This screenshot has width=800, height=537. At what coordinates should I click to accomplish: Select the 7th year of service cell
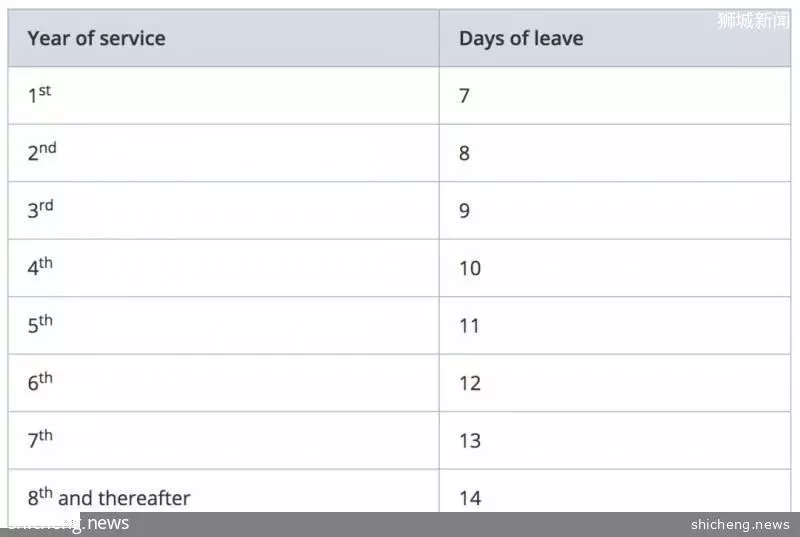[x=223, y=441]
